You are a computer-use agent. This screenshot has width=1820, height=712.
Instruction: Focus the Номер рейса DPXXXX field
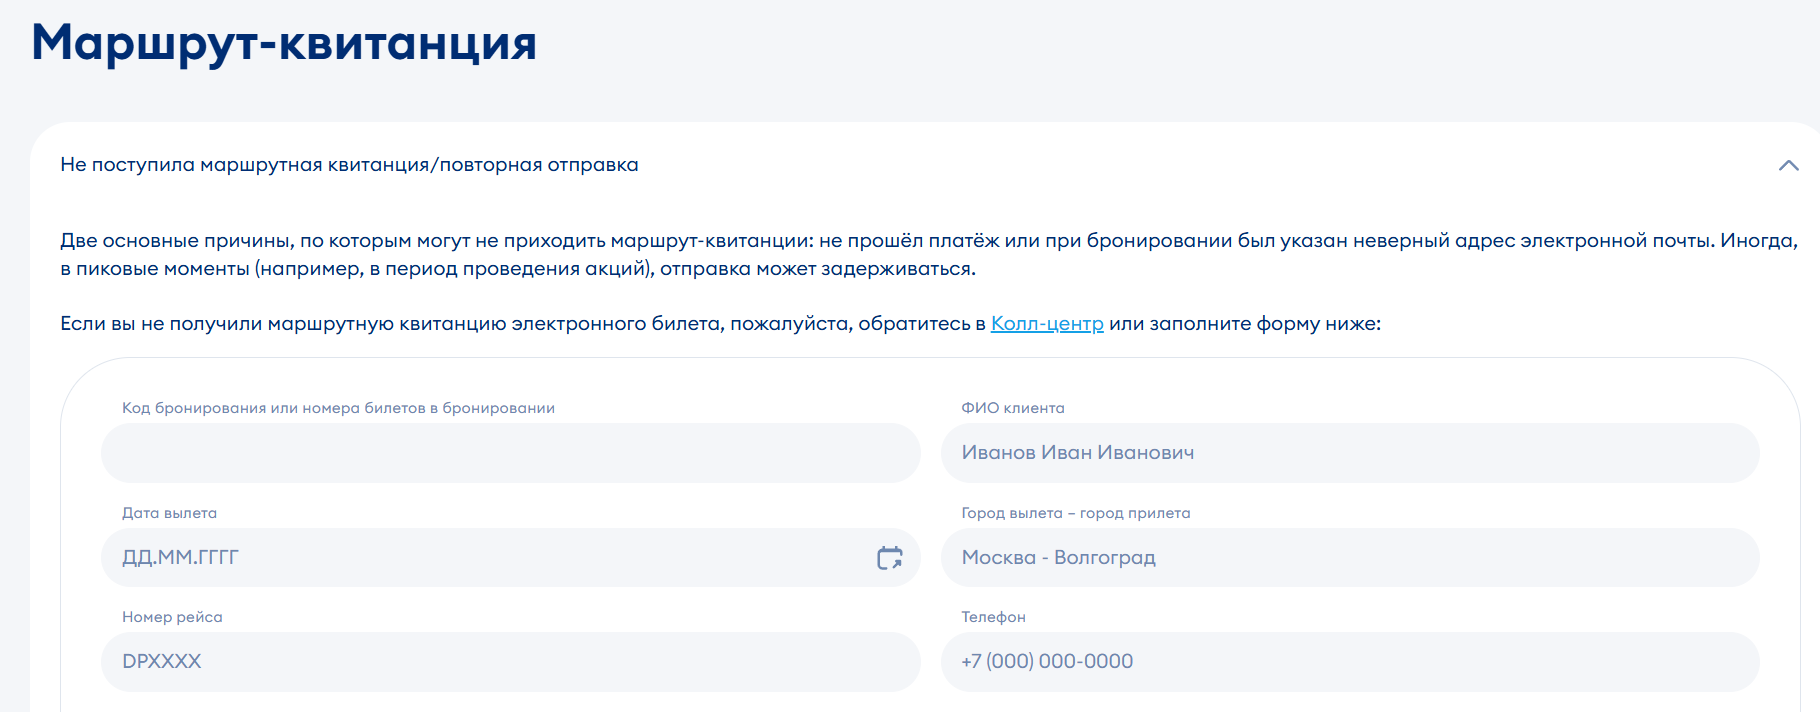[510, 662]
